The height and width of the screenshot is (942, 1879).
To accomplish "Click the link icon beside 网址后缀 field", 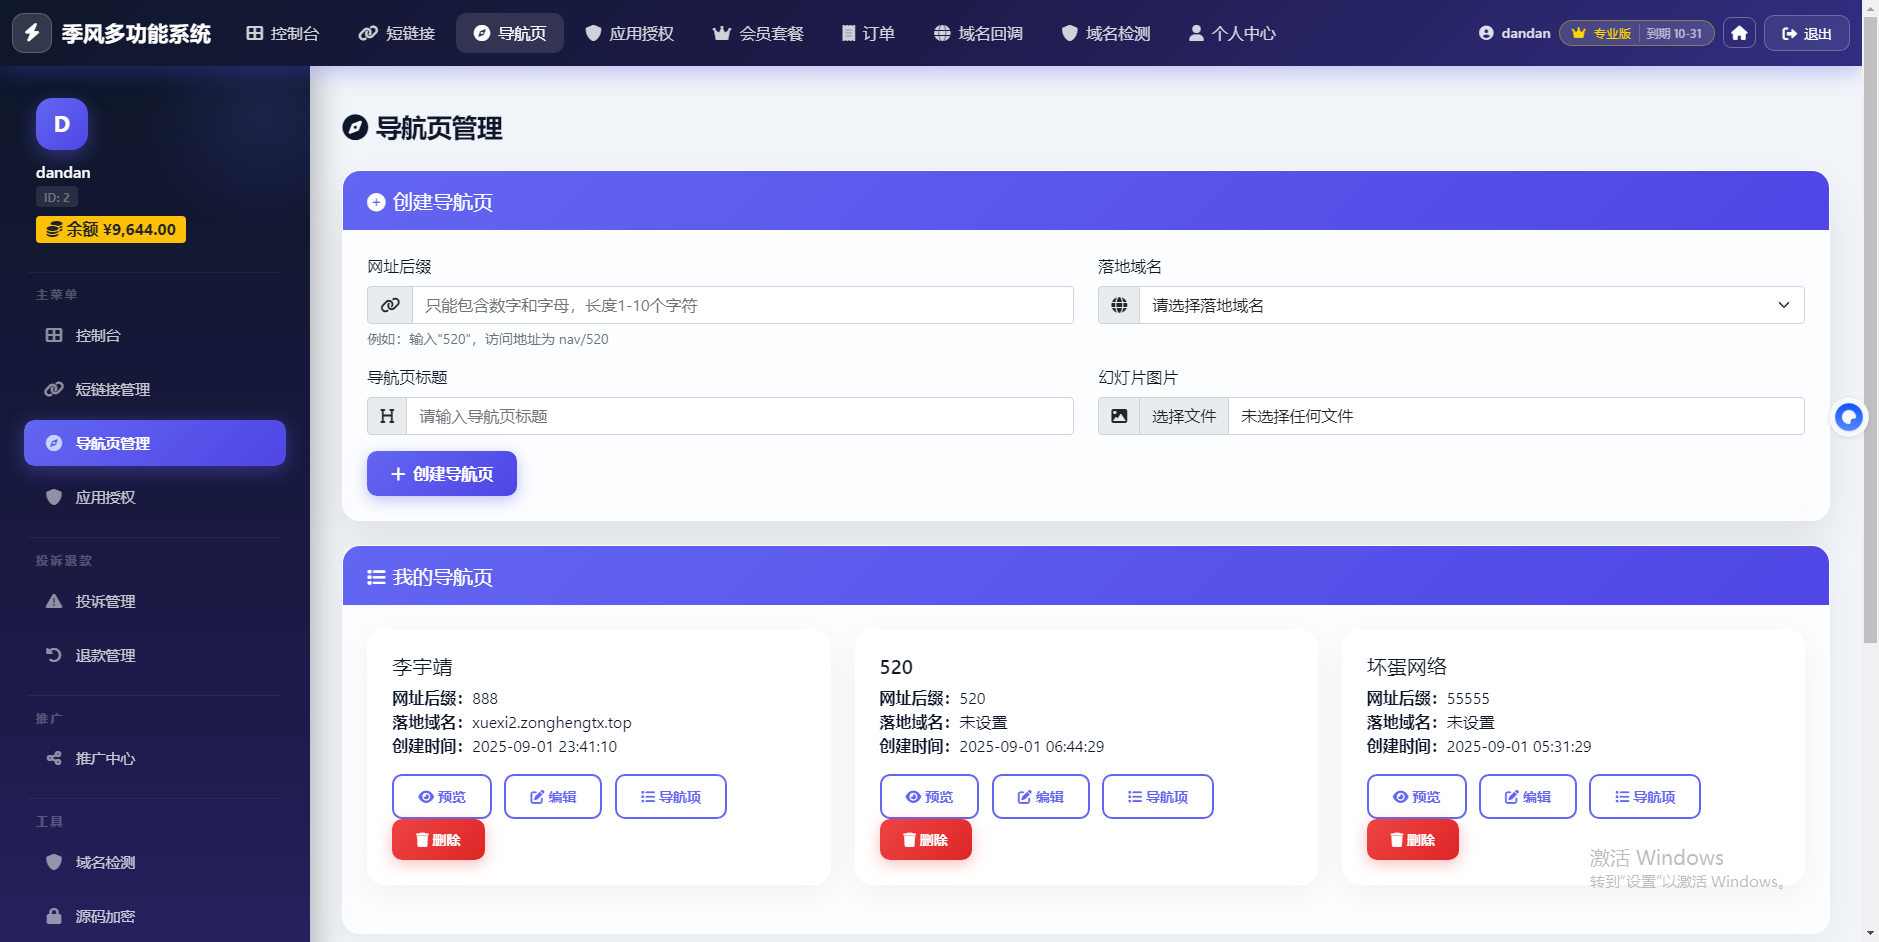I will pyautogui.click(x=390, y=305).
